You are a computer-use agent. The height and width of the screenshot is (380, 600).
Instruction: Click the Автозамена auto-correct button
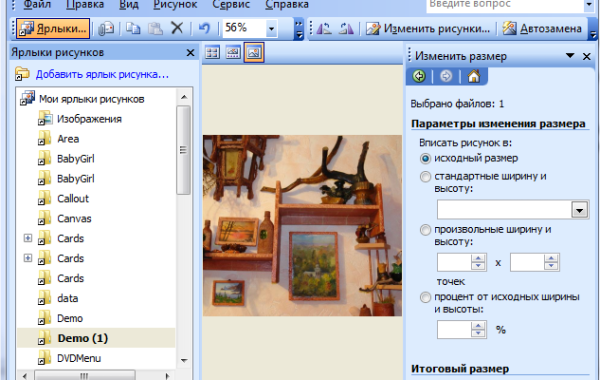point(542,29)
